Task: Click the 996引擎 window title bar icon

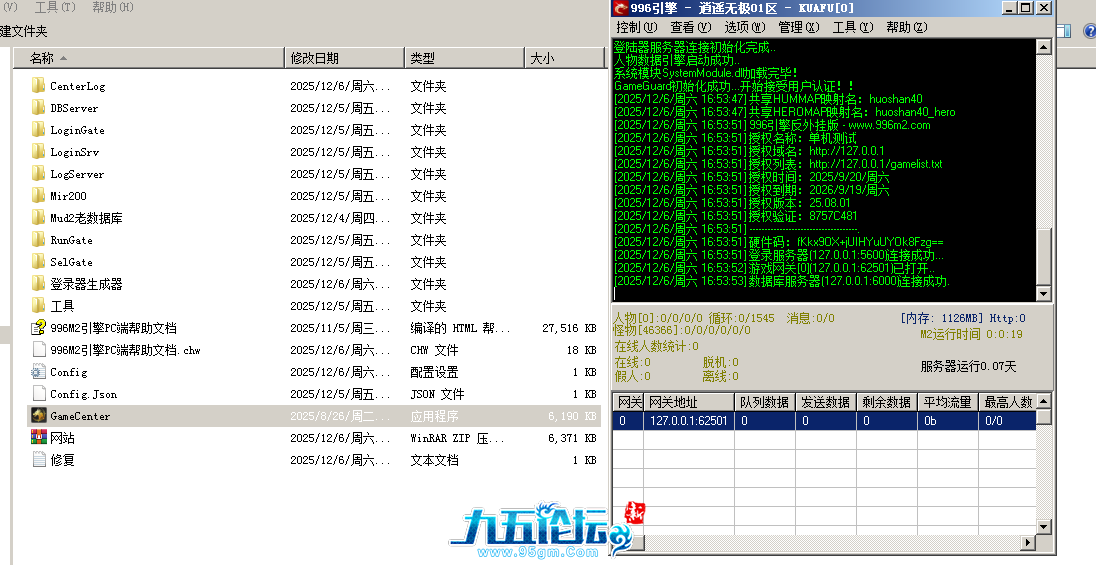Action: tap(621, 8)
